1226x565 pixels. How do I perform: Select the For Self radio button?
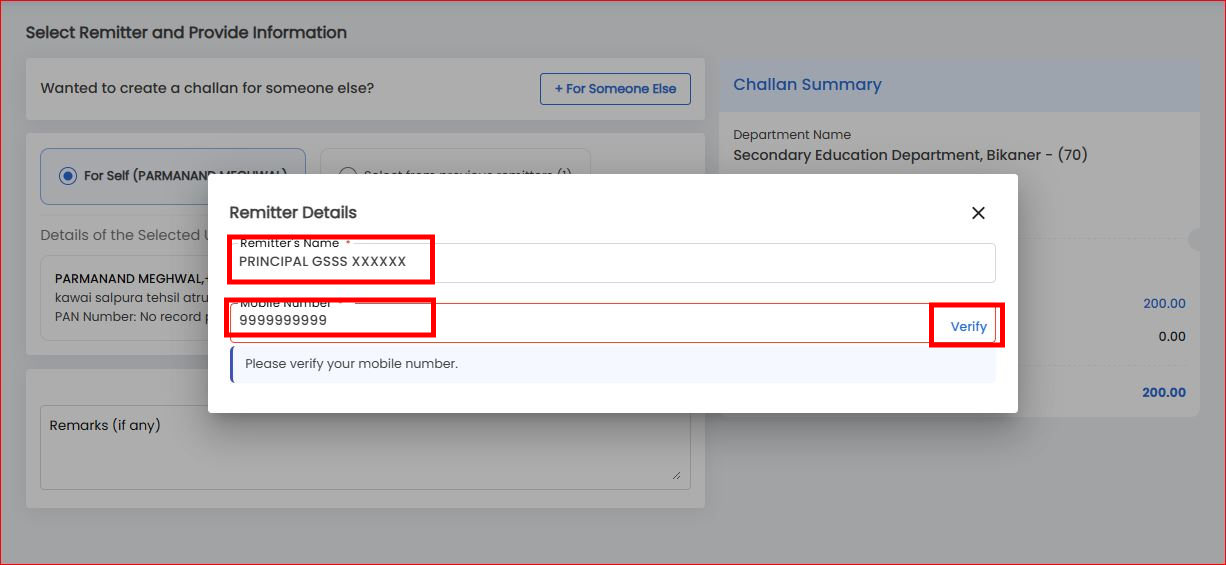click(x=68, y=176)
